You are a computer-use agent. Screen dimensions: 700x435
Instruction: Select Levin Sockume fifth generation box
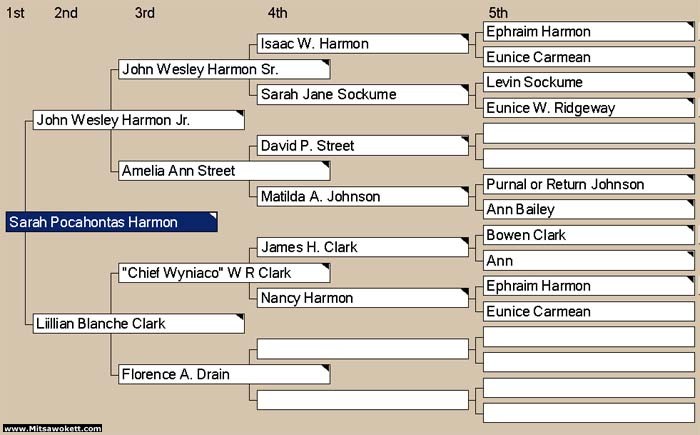(x=588, y=82)
